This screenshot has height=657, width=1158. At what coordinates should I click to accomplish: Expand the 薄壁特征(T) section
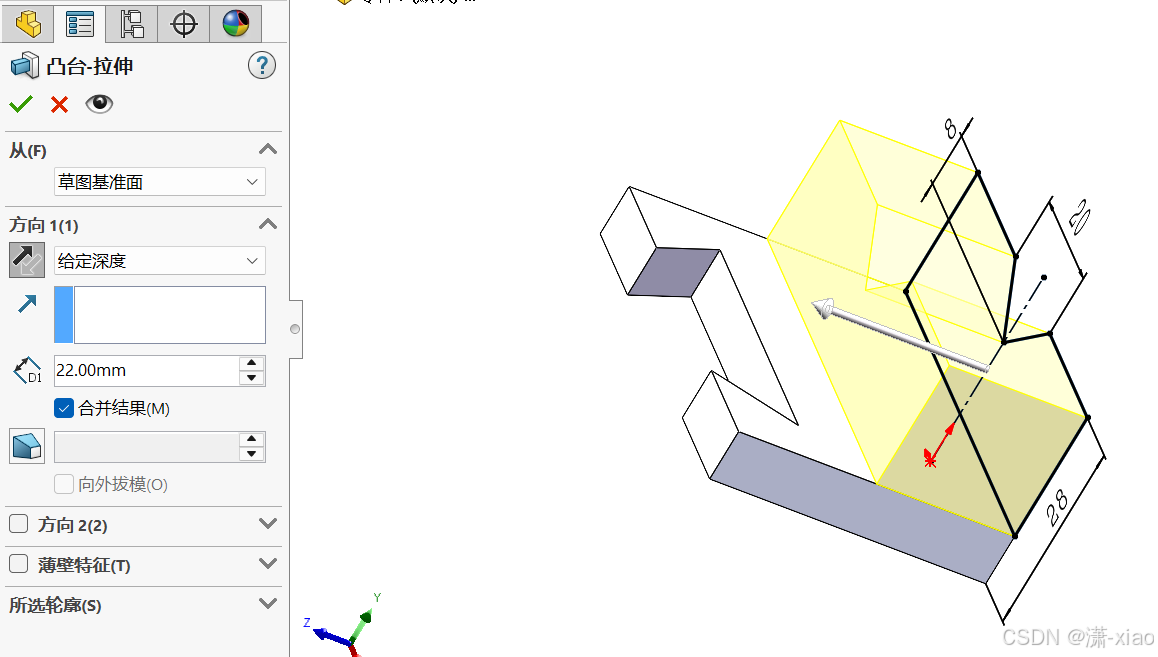pos(268,564)
